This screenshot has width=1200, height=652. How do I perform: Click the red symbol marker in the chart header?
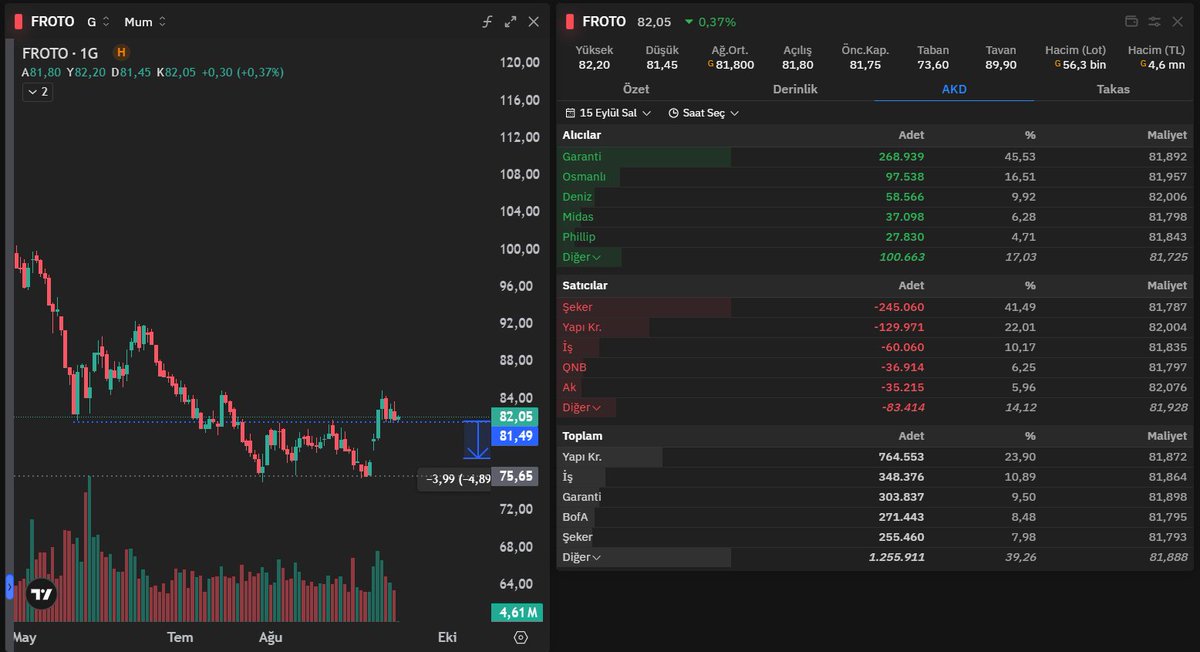tap(18, 21)
